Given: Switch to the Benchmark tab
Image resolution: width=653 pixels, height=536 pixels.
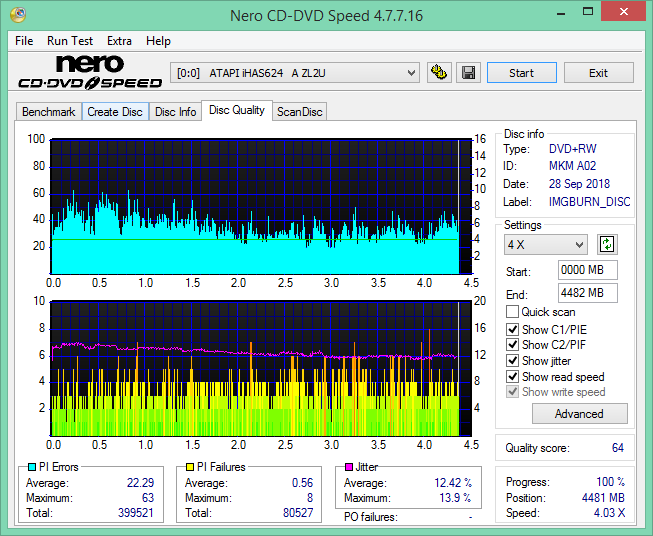Looking at the screenshot, I should [49, 112].
